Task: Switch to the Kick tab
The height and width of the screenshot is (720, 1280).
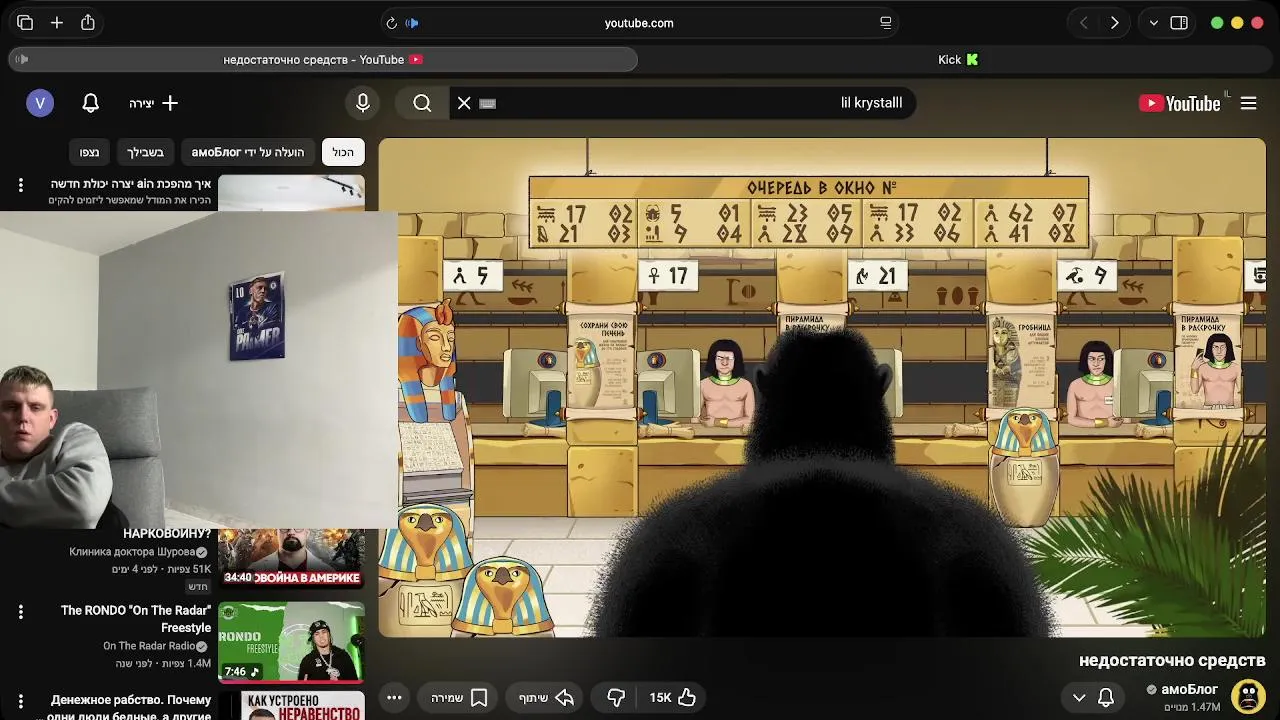Action: coord(958,59)
